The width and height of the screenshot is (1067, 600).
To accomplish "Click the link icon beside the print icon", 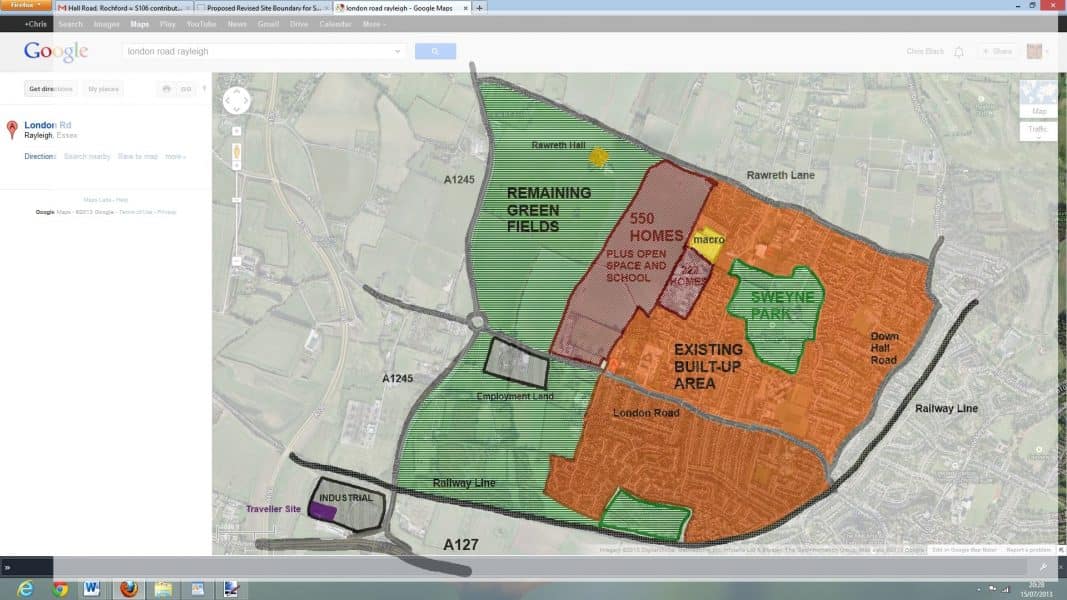I will (x=186, y=89).
